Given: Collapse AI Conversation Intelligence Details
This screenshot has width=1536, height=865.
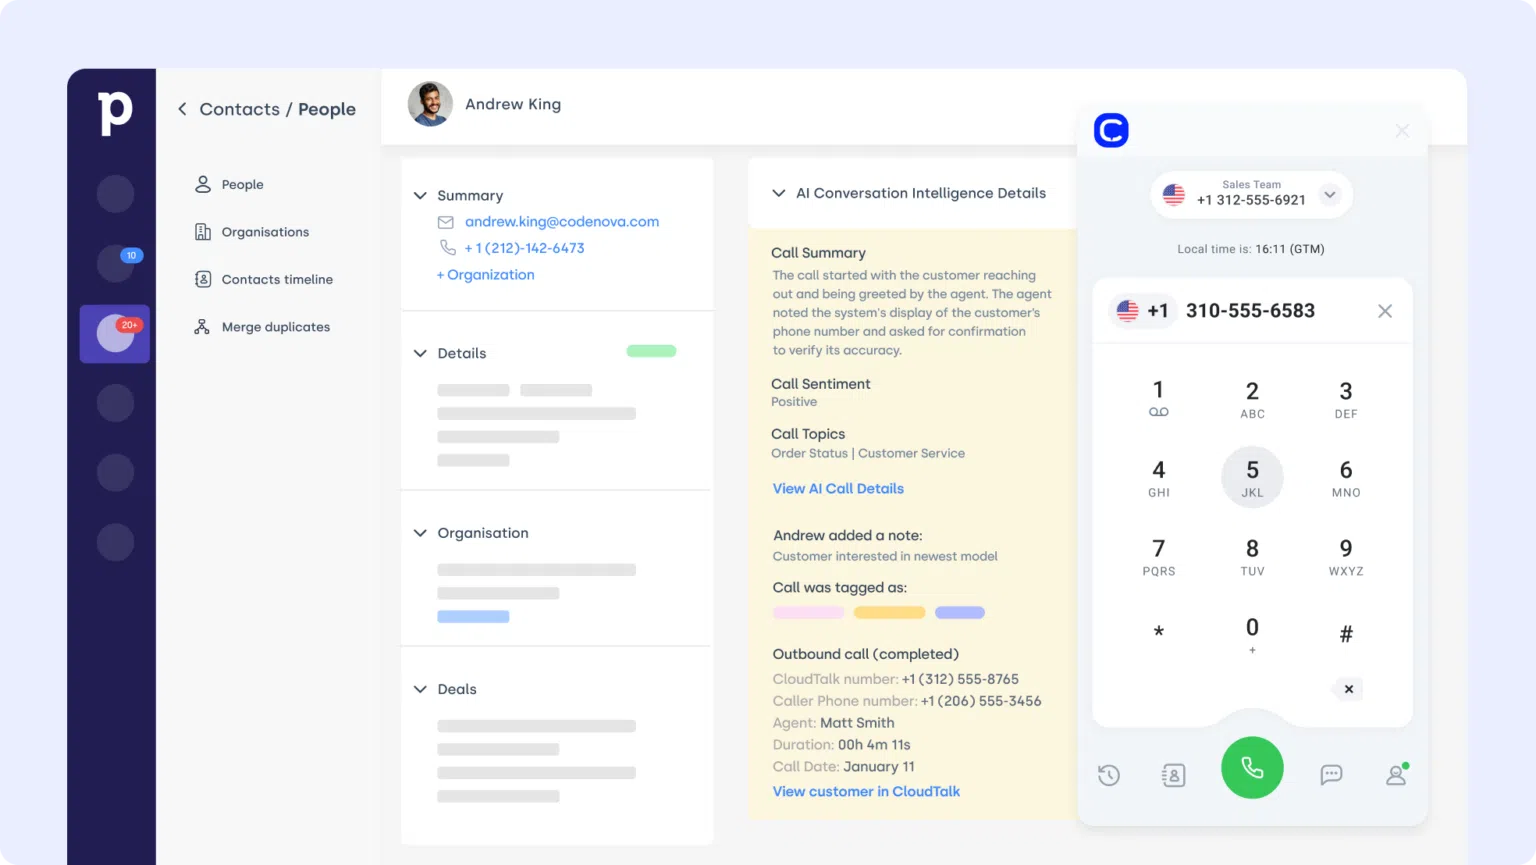Looking at the screenshot, I should (x=778, y=193).
